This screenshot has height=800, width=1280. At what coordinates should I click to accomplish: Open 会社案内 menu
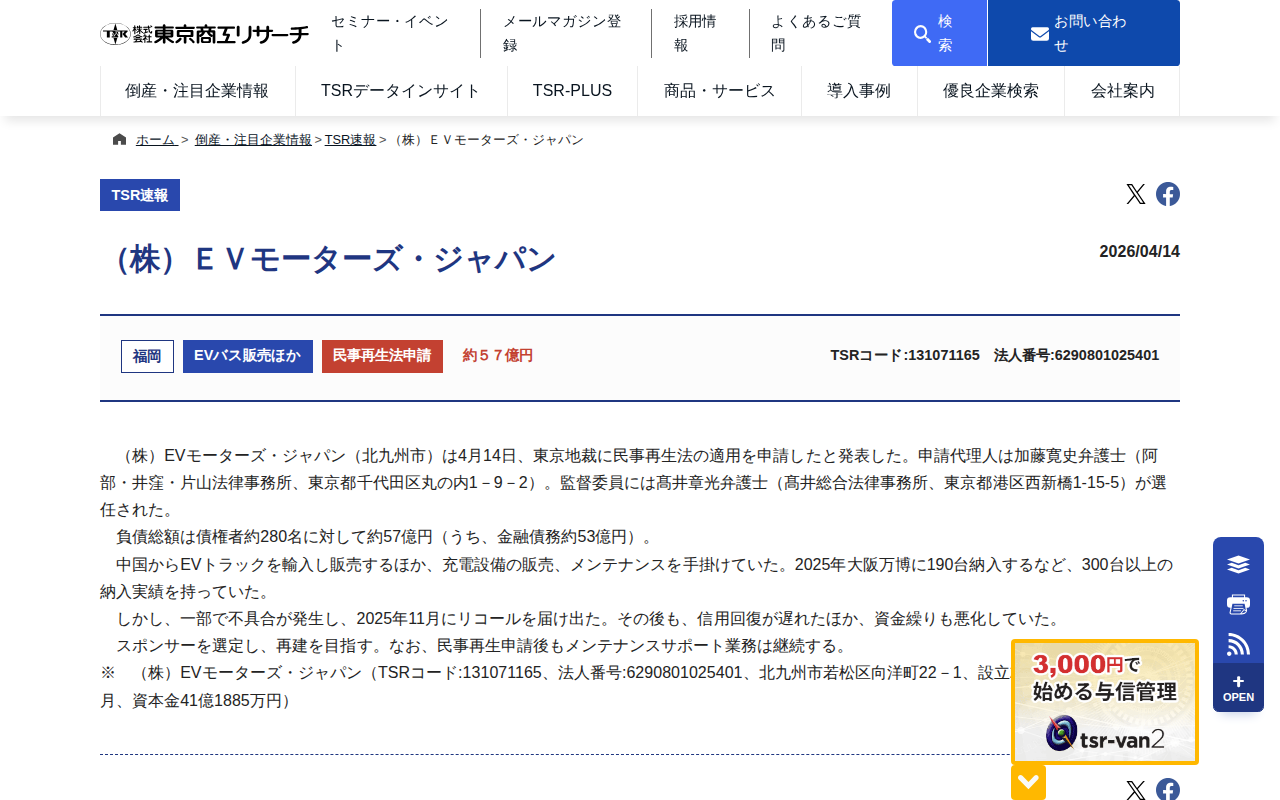click(x=1123, y=91)
